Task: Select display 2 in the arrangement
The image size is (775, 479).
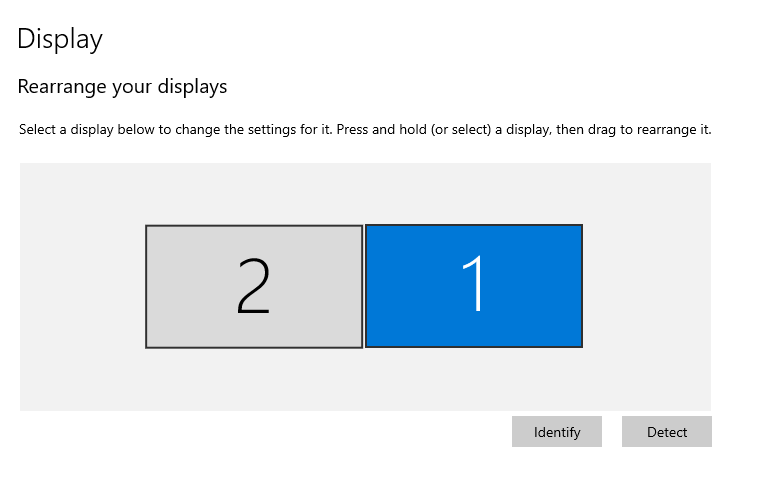Action: tap(254, 287)
